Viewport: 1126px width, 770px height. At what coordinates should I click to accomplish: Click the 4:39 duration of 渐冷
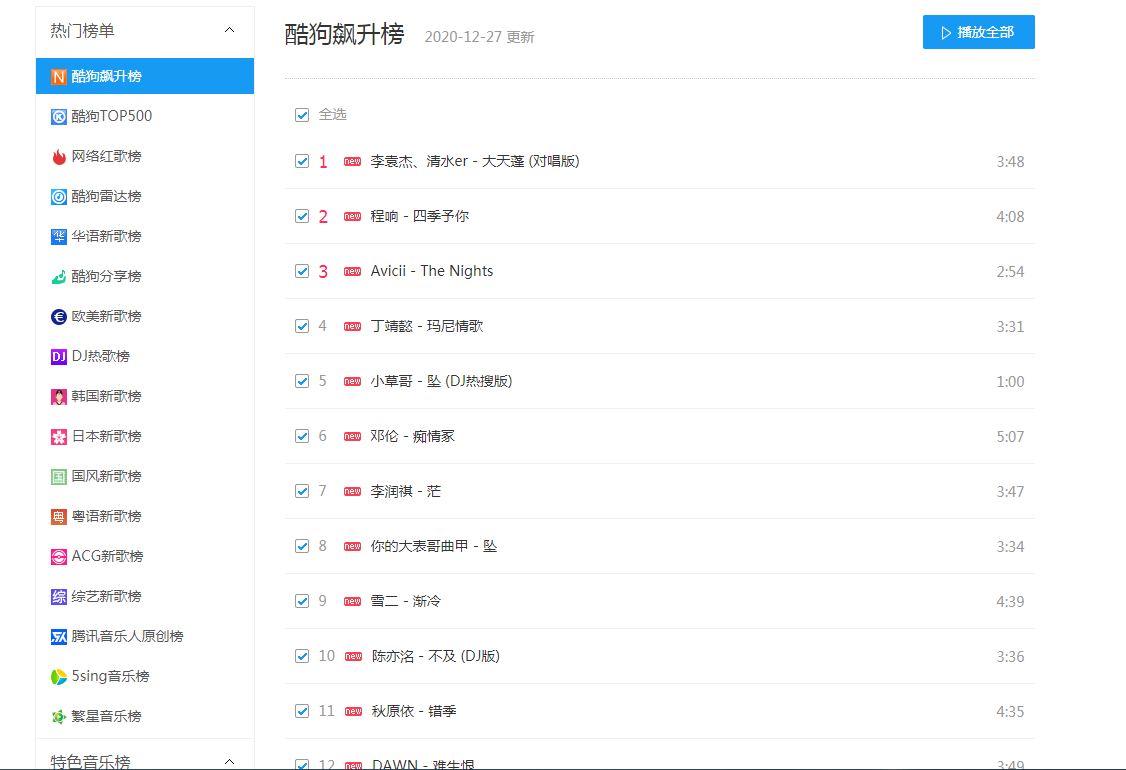tap(1010, 601)
